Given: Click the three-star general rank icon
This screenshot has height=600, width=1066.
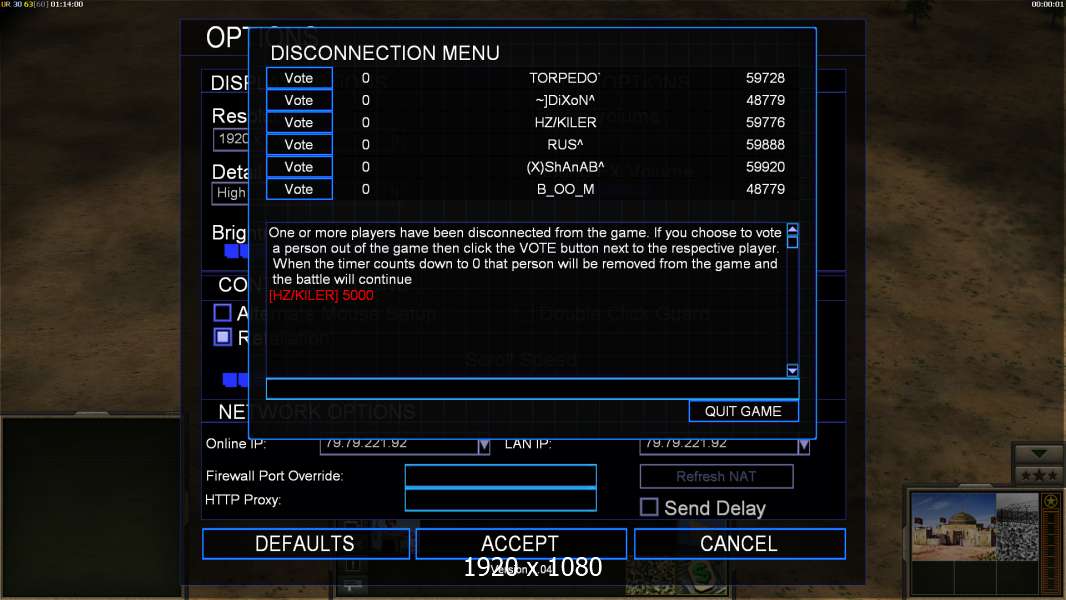Looking at the screenshot, I should (x=1038, y=475).
